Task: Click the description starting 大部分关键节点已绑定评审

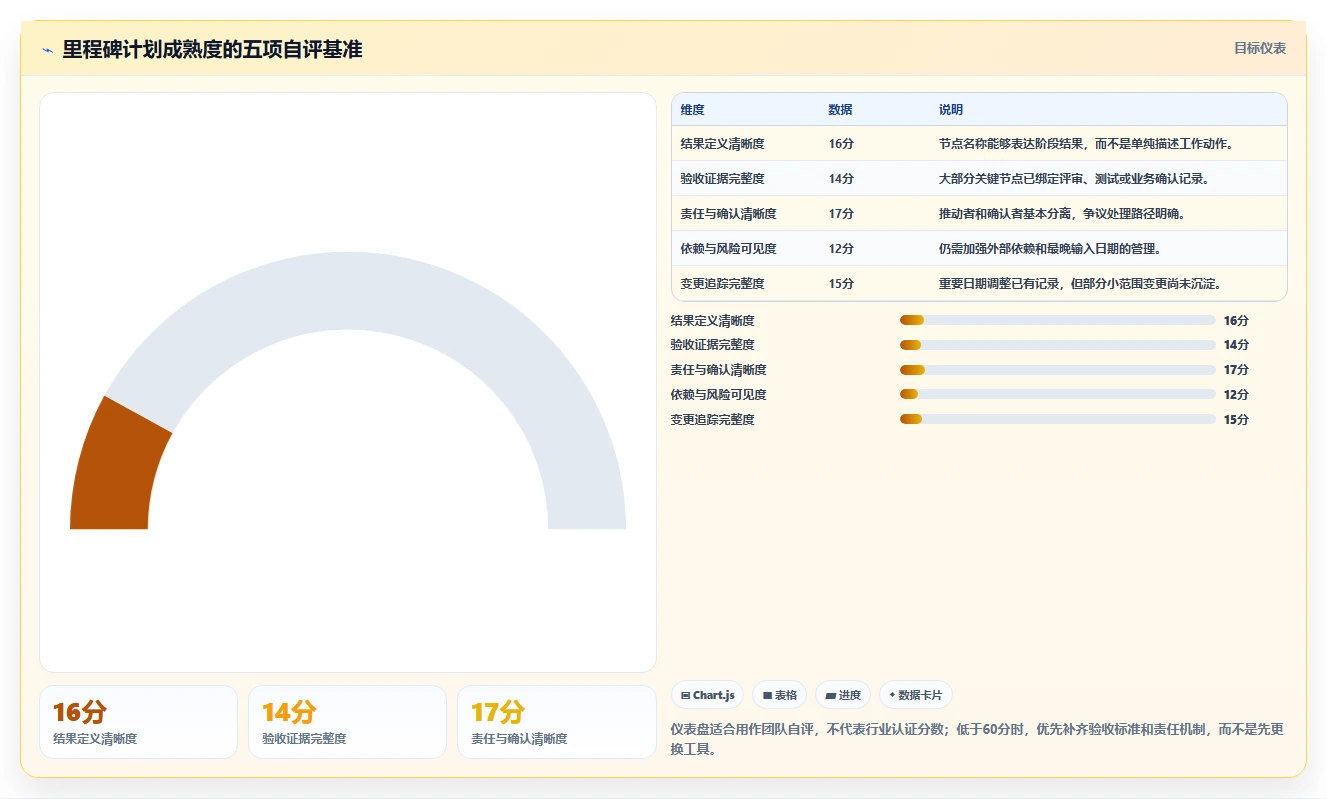Action: click(1073, 179)
